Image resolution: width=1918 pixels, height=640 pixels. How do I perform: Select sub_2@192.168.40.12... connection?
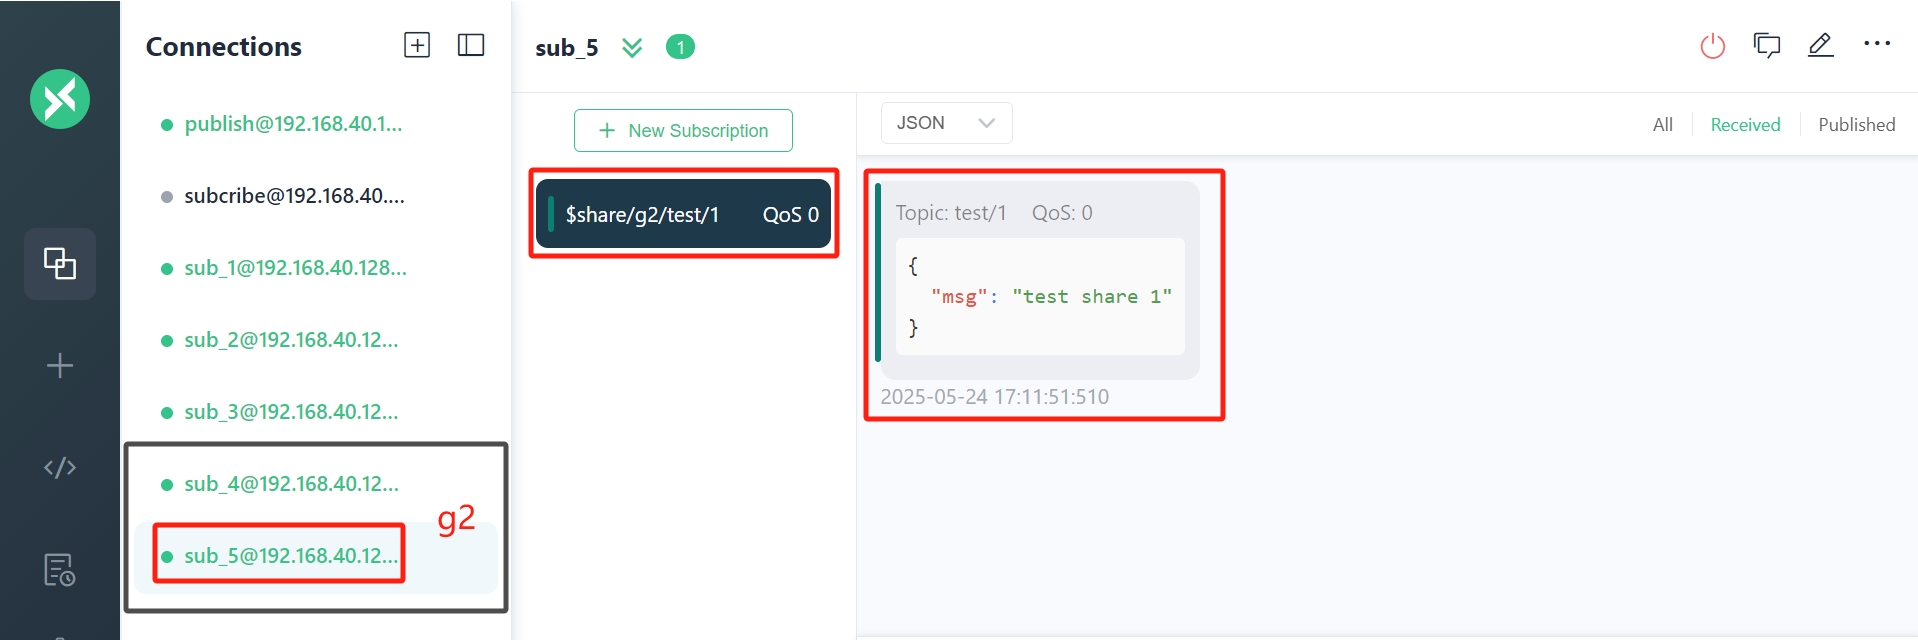pos(316,340)
